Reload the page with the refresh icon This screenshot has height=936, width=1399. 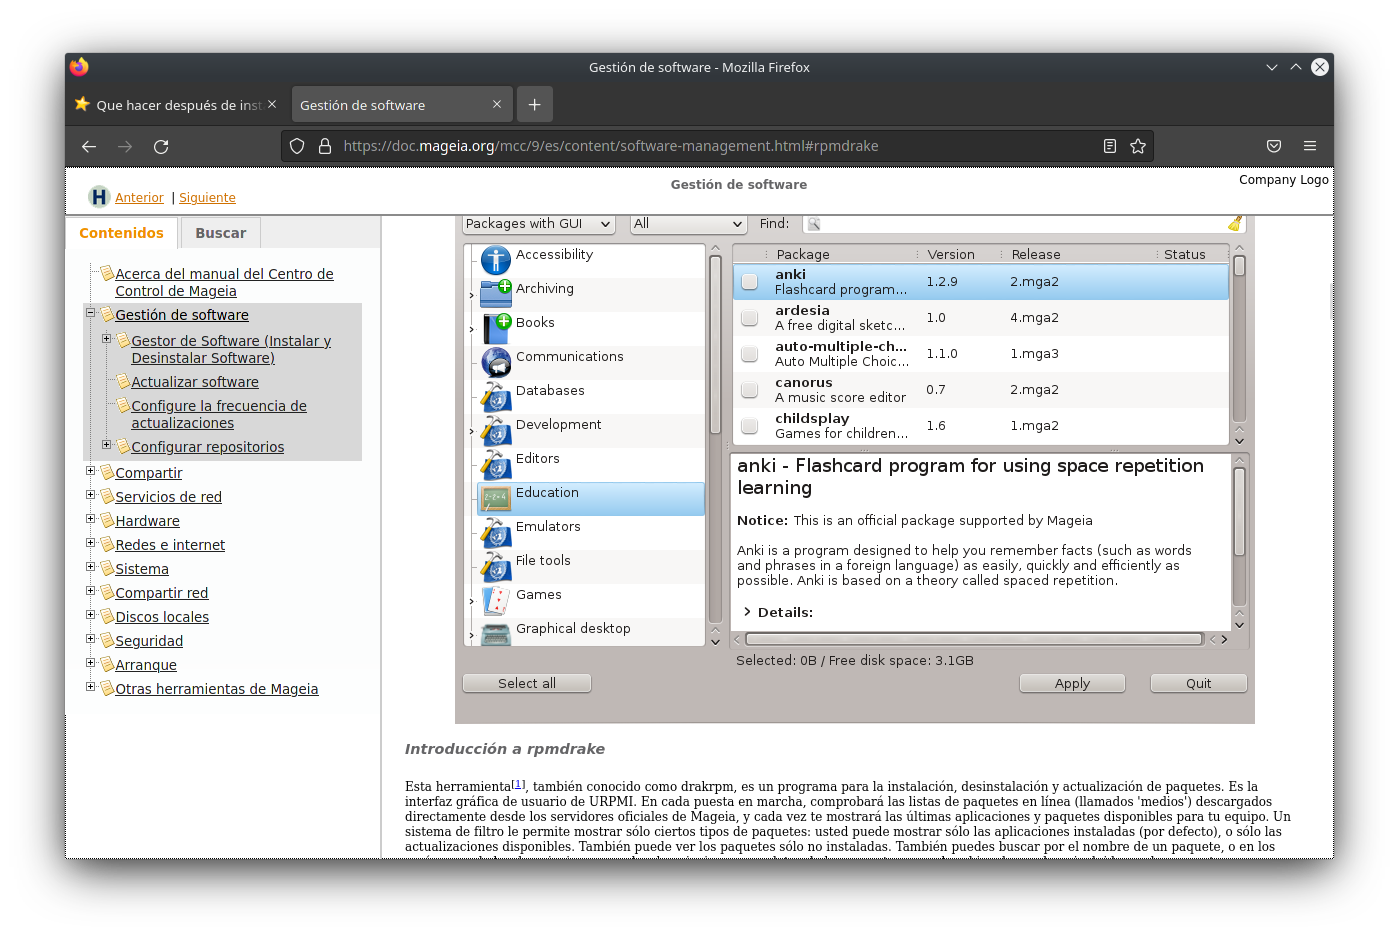161,146
